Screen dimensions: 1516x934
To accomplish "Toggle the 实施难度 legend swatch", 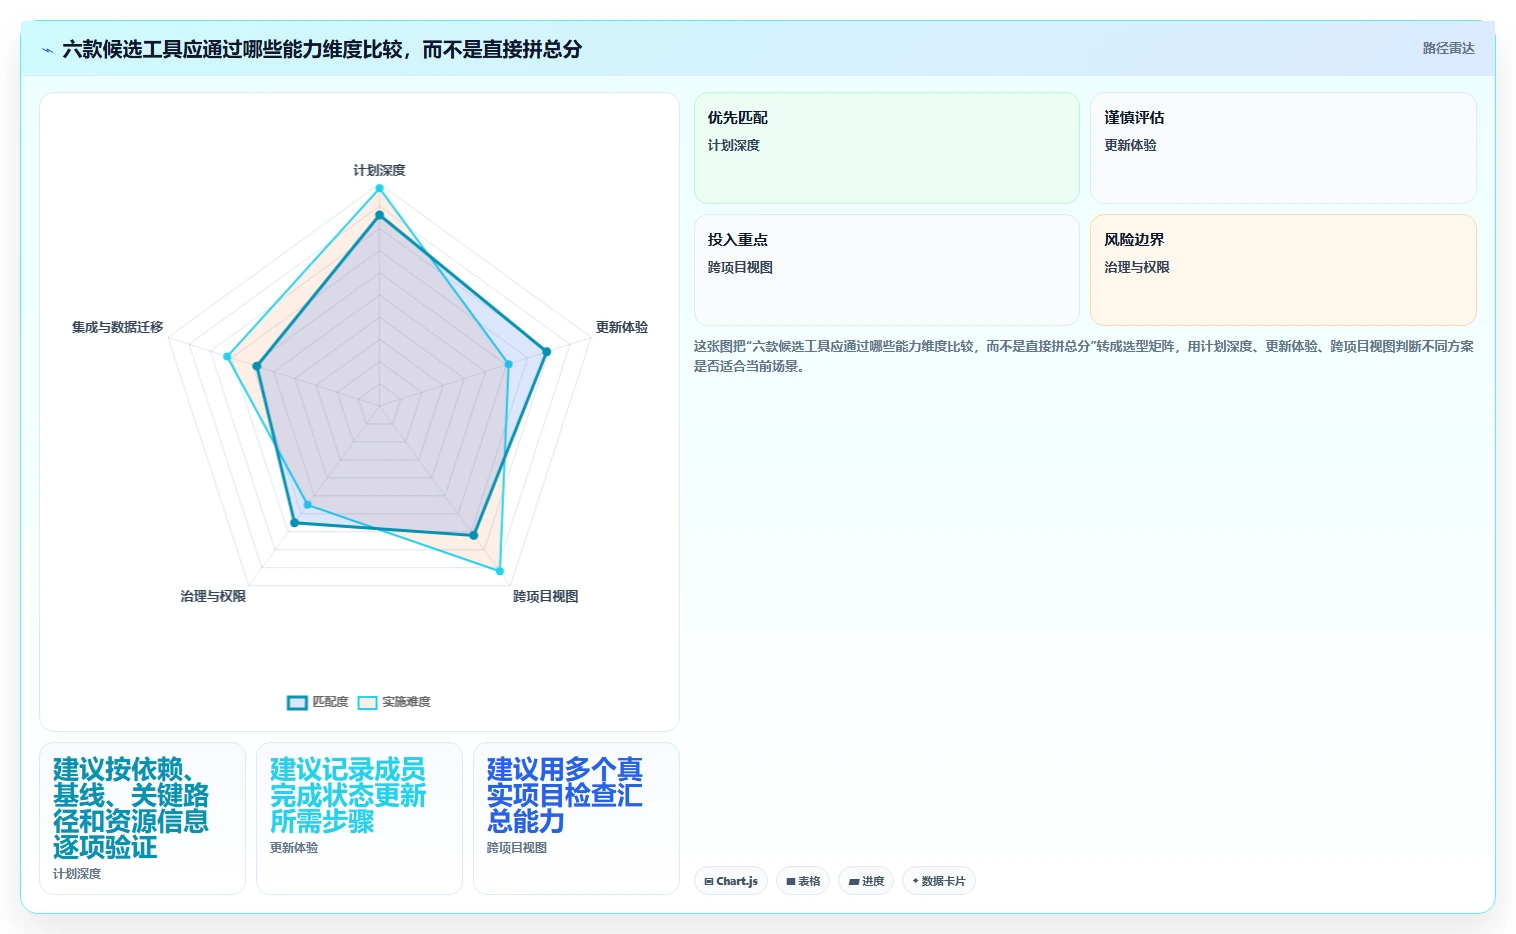I will tap(367, 702).
